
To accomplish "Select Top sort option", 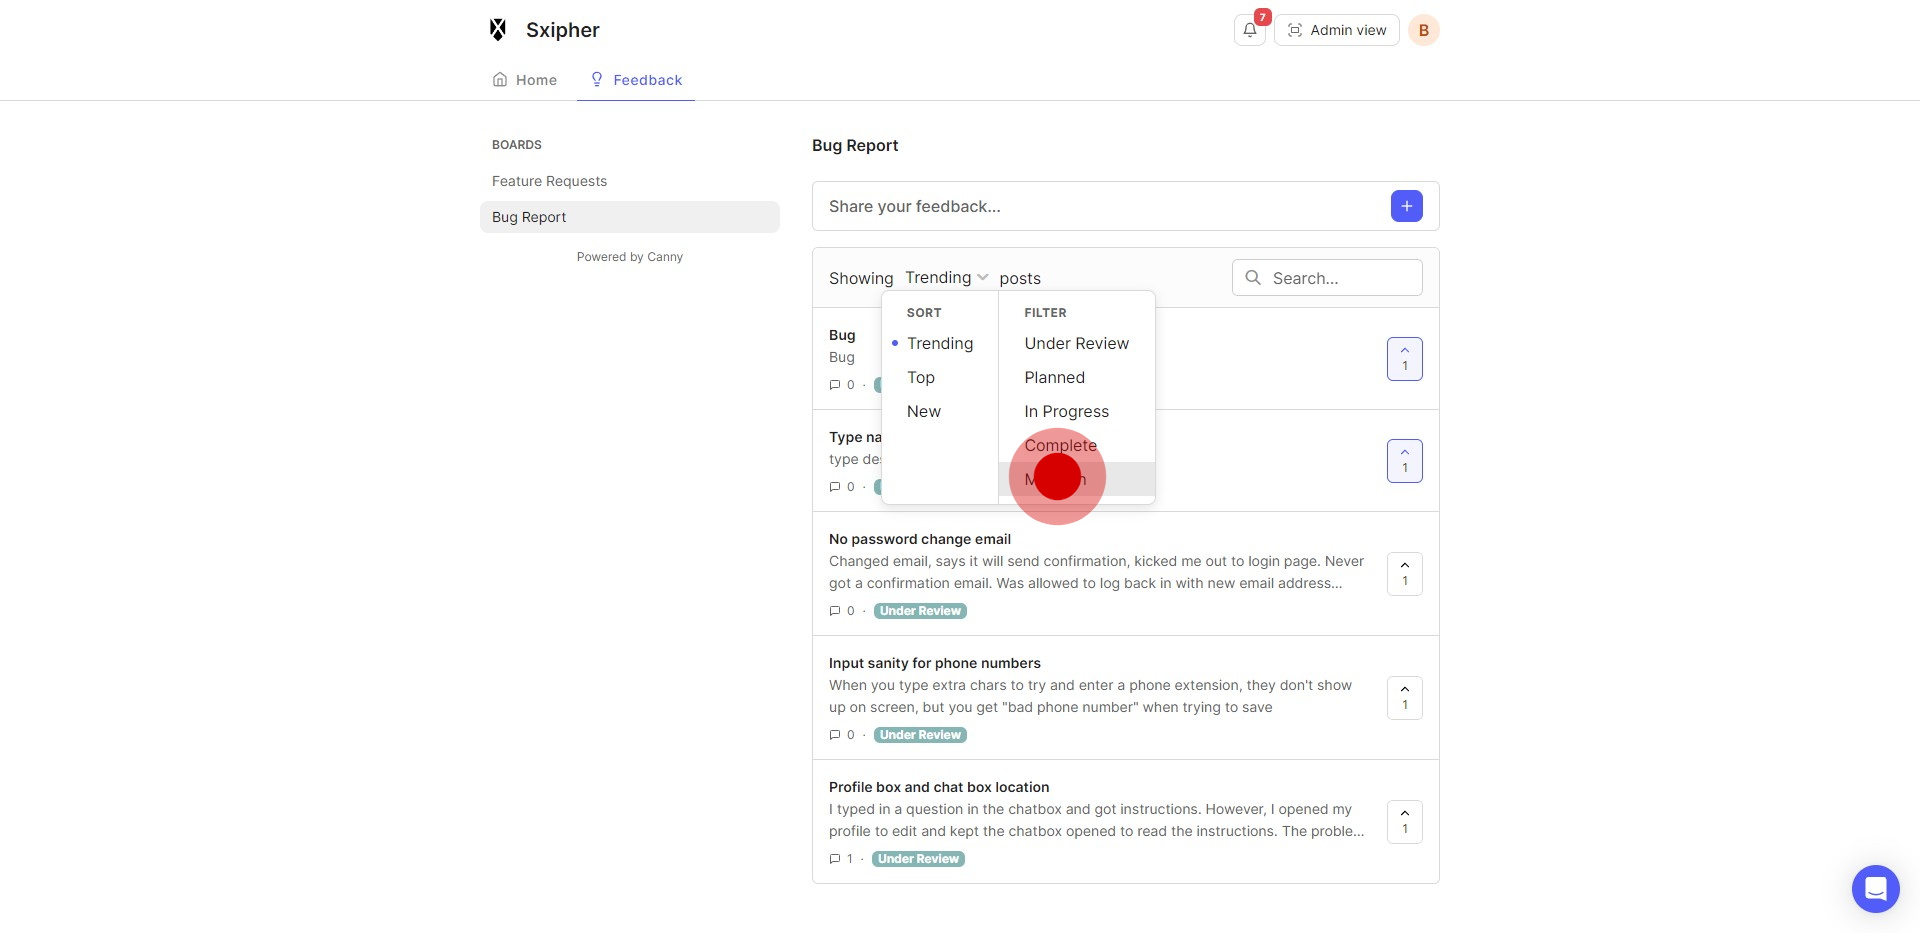I will (x=920, y=377).
